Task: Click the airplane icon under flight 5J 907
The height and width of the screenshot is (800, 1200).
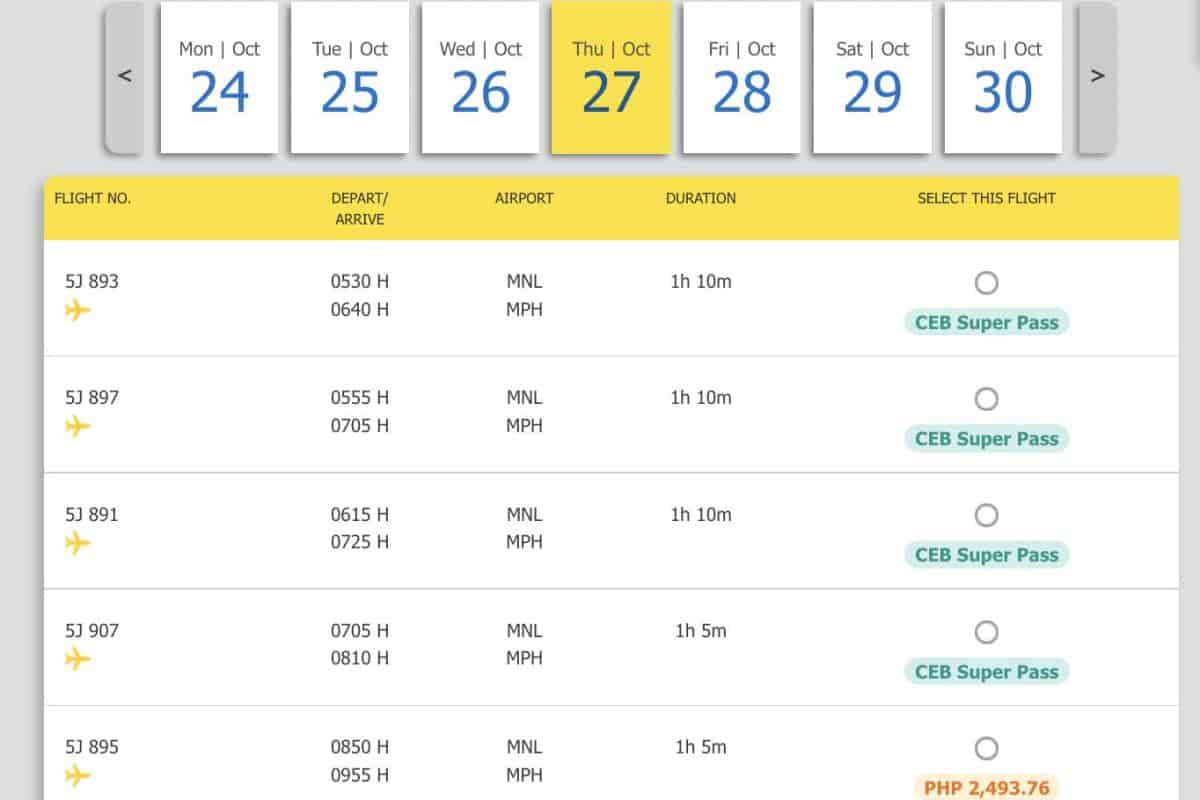Action: coord(77,659)
